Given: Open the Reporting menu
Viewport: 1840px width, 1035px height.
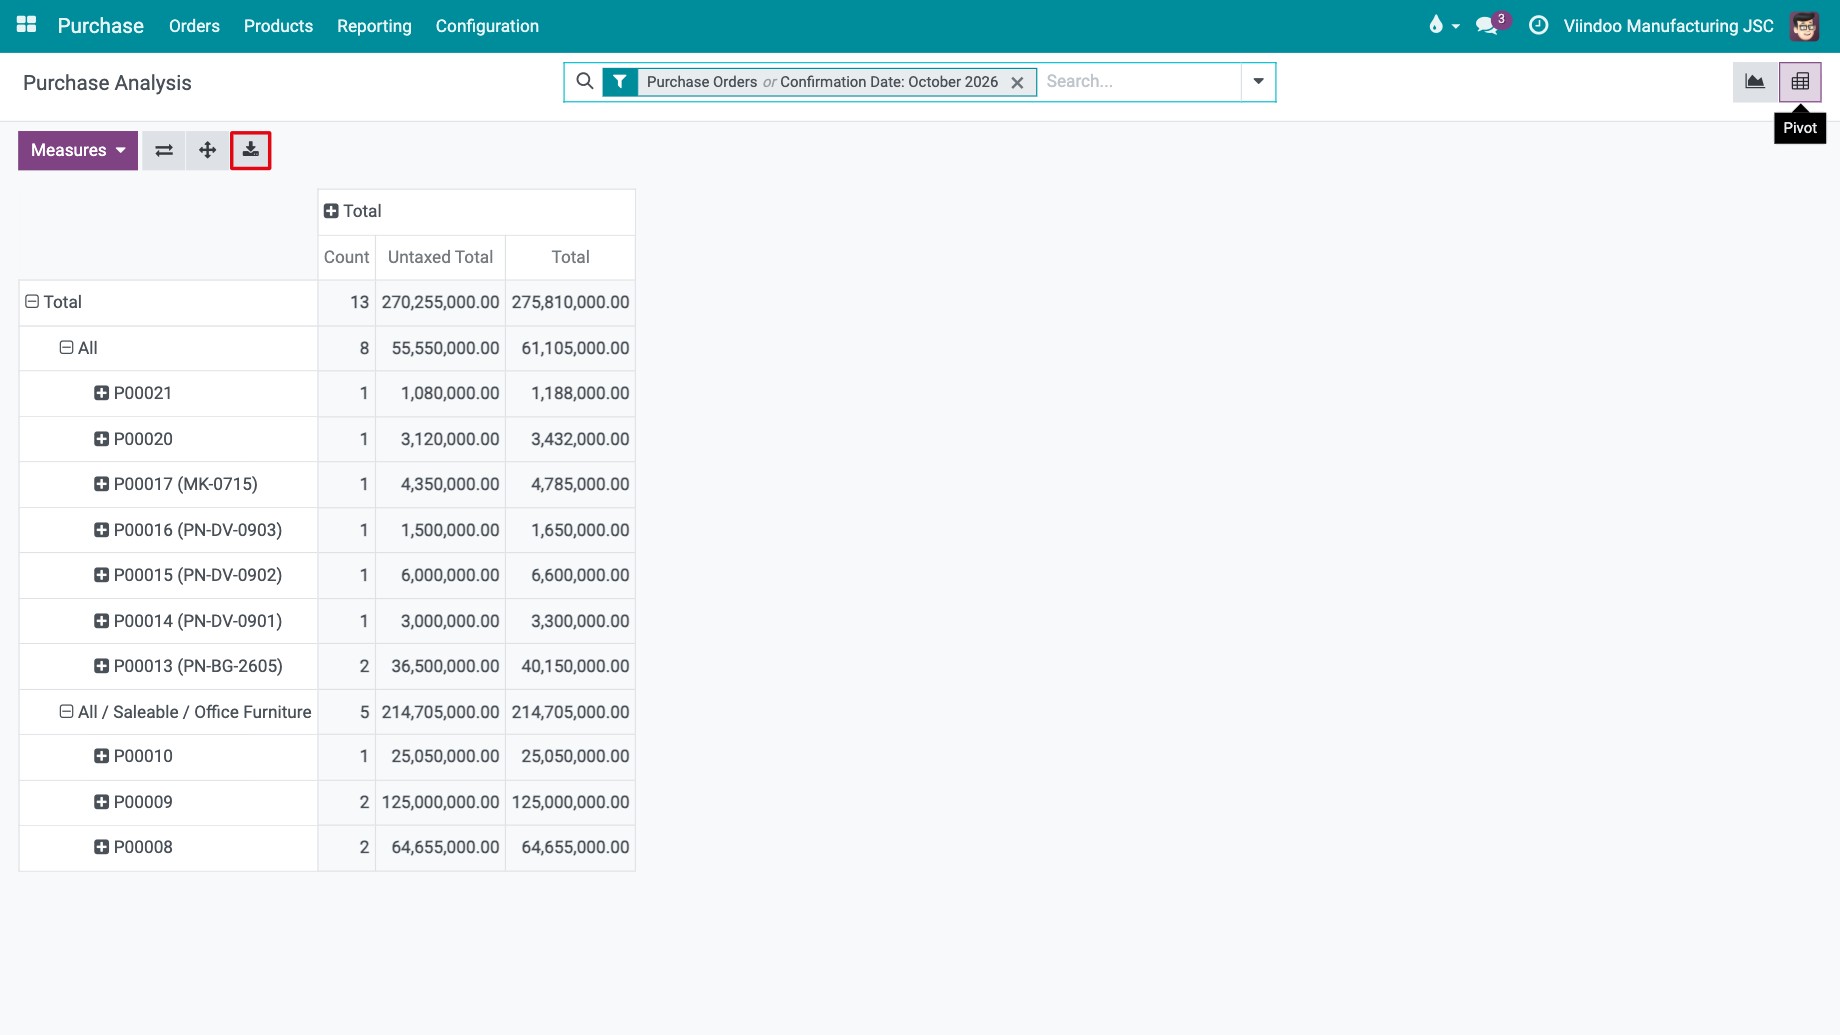Looking at the screenshot, I should (374, 26).
